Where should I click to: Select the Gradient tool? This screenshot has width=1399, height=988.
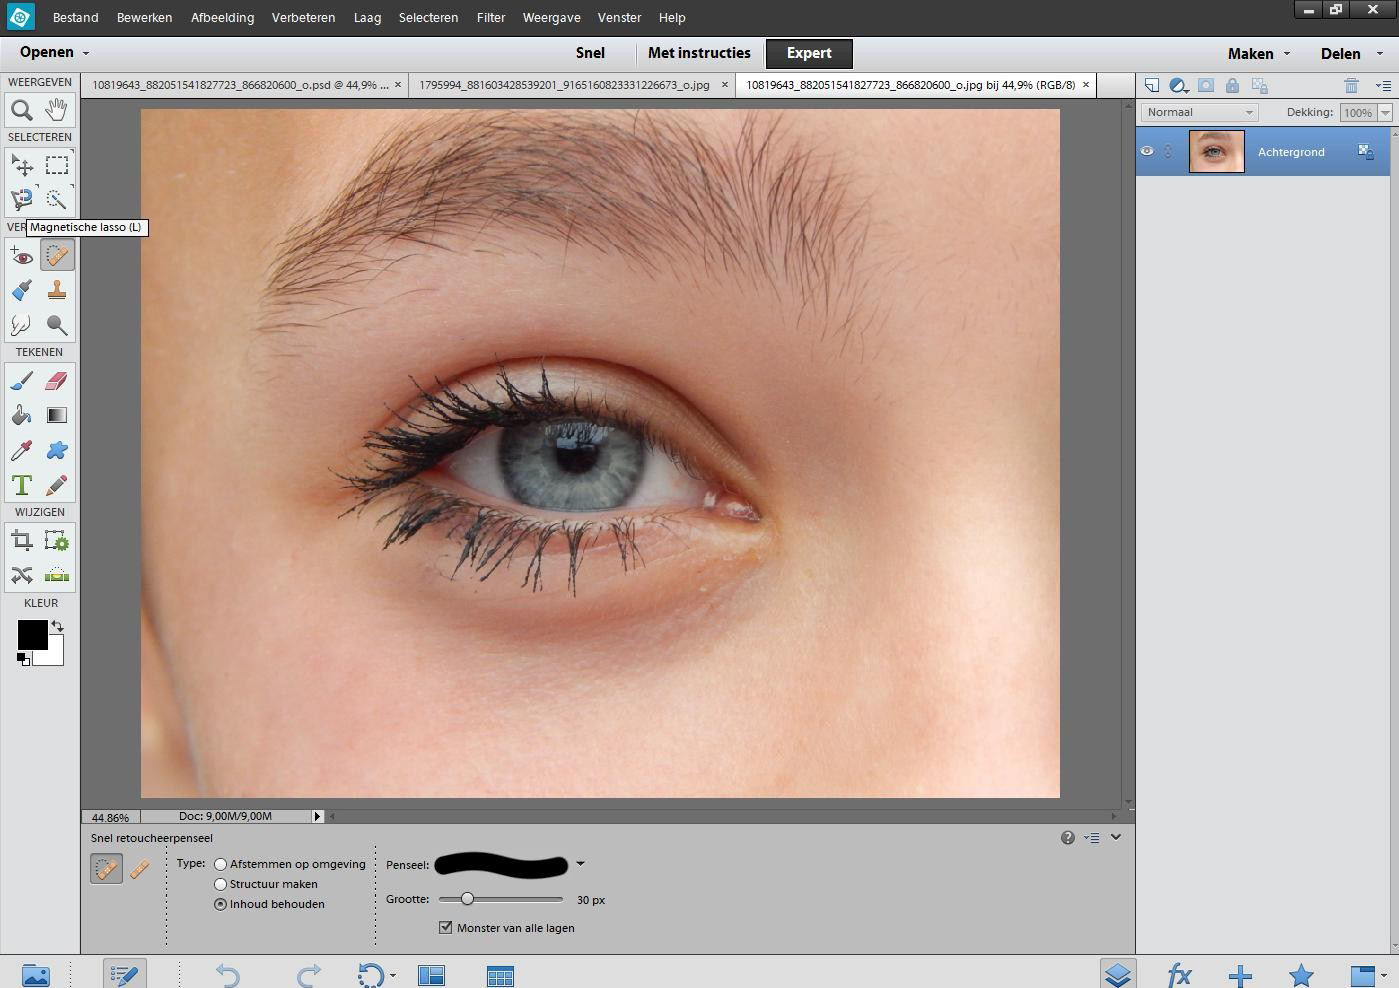coord(57,415)
